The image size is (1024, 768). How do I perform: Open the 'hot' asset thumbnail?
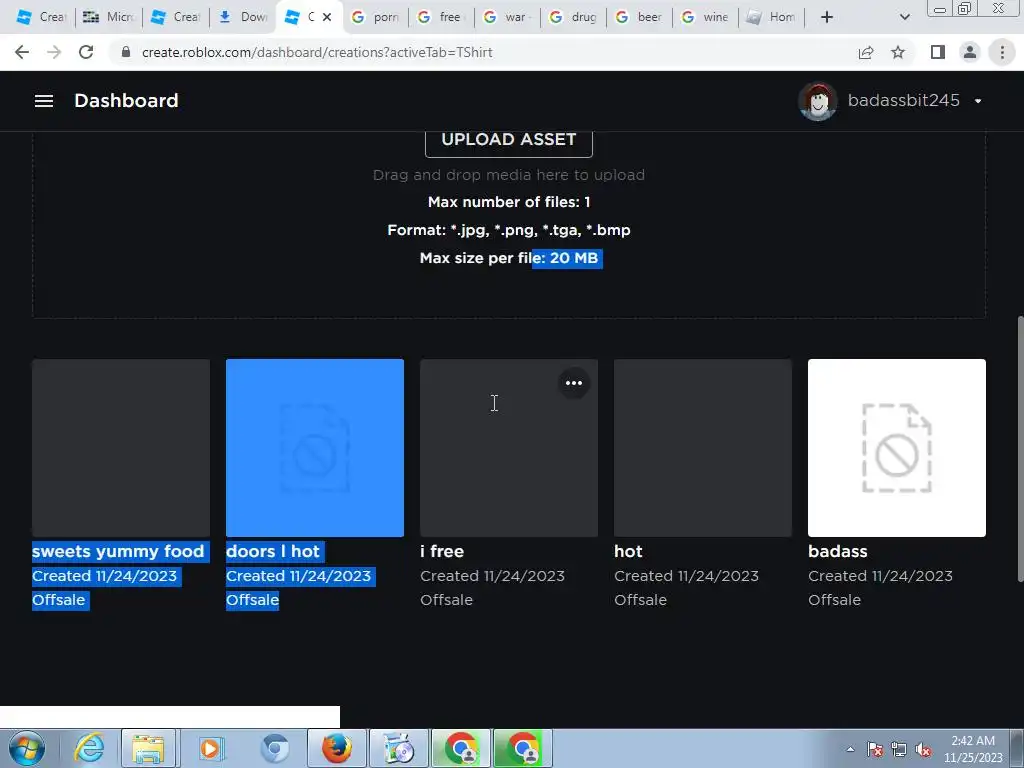[x=703, y=448]
